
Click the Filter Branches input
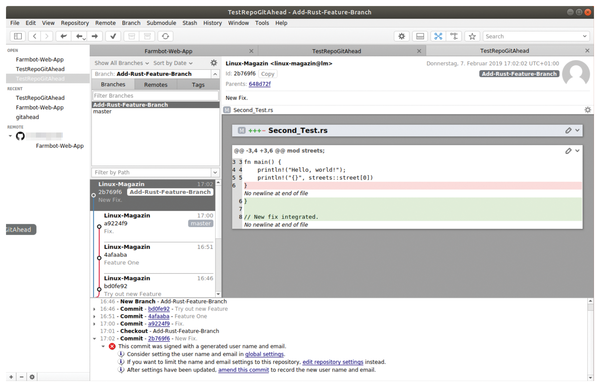tap(155, 96)
